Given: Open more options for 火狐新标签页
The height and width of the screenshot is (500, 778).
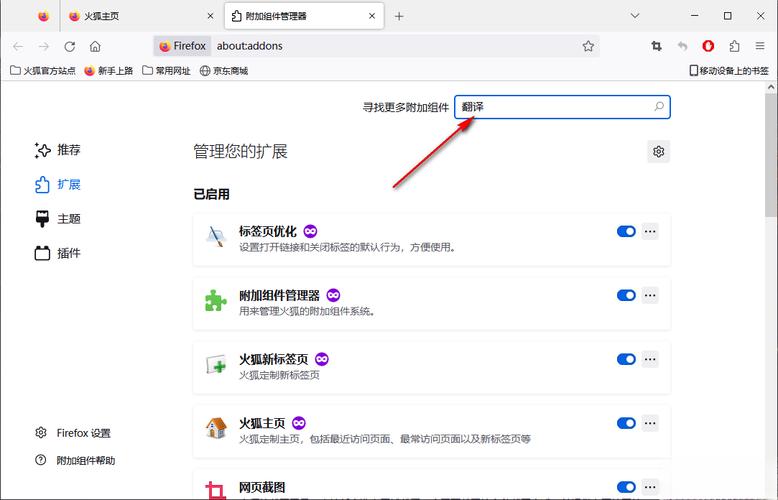Looking at the screenshot, I should pos(650,359).
